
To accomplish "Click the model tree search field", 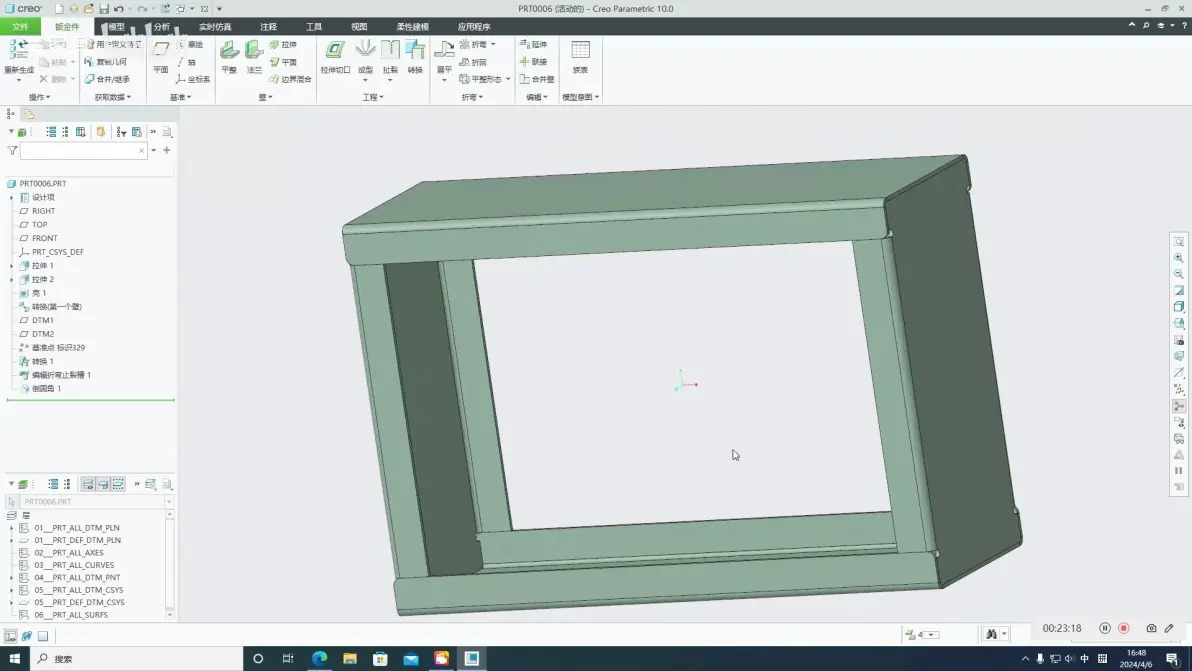I will coord(83,150).
